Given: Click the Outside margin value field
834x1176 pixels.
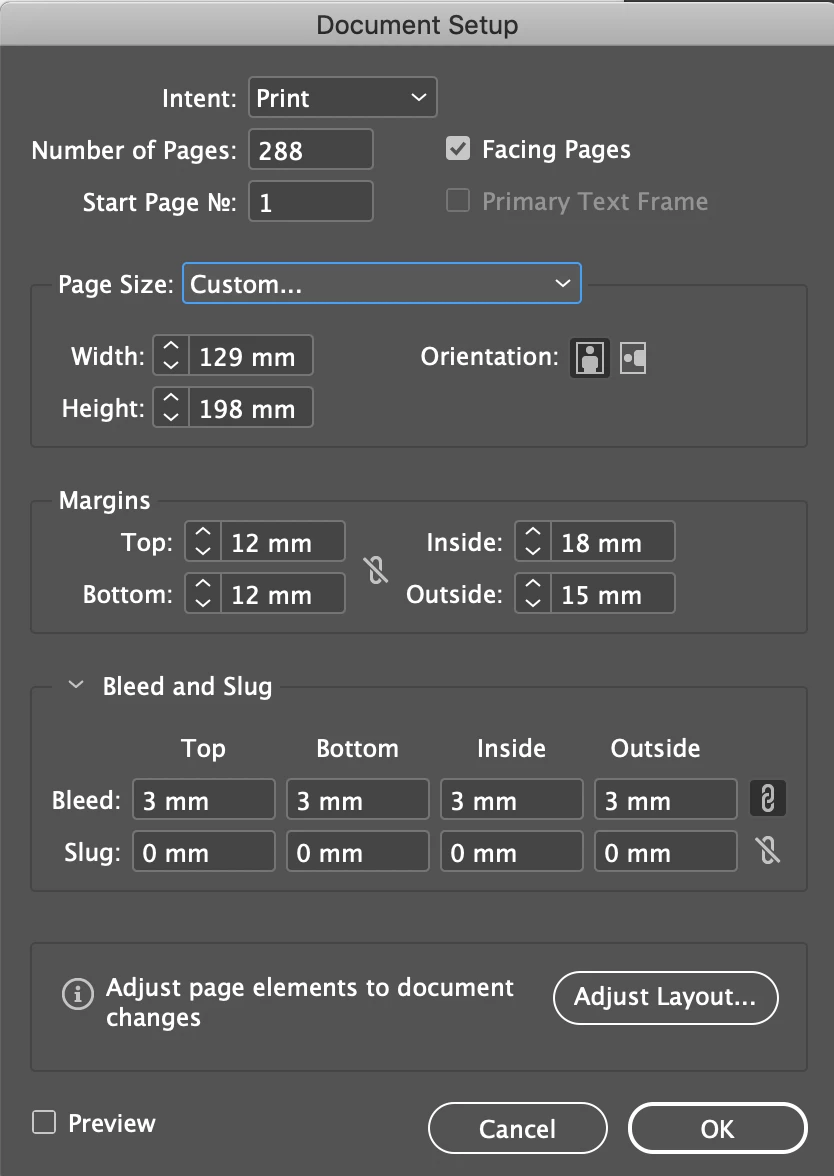Looking at the screenshot, I should 613,593.
